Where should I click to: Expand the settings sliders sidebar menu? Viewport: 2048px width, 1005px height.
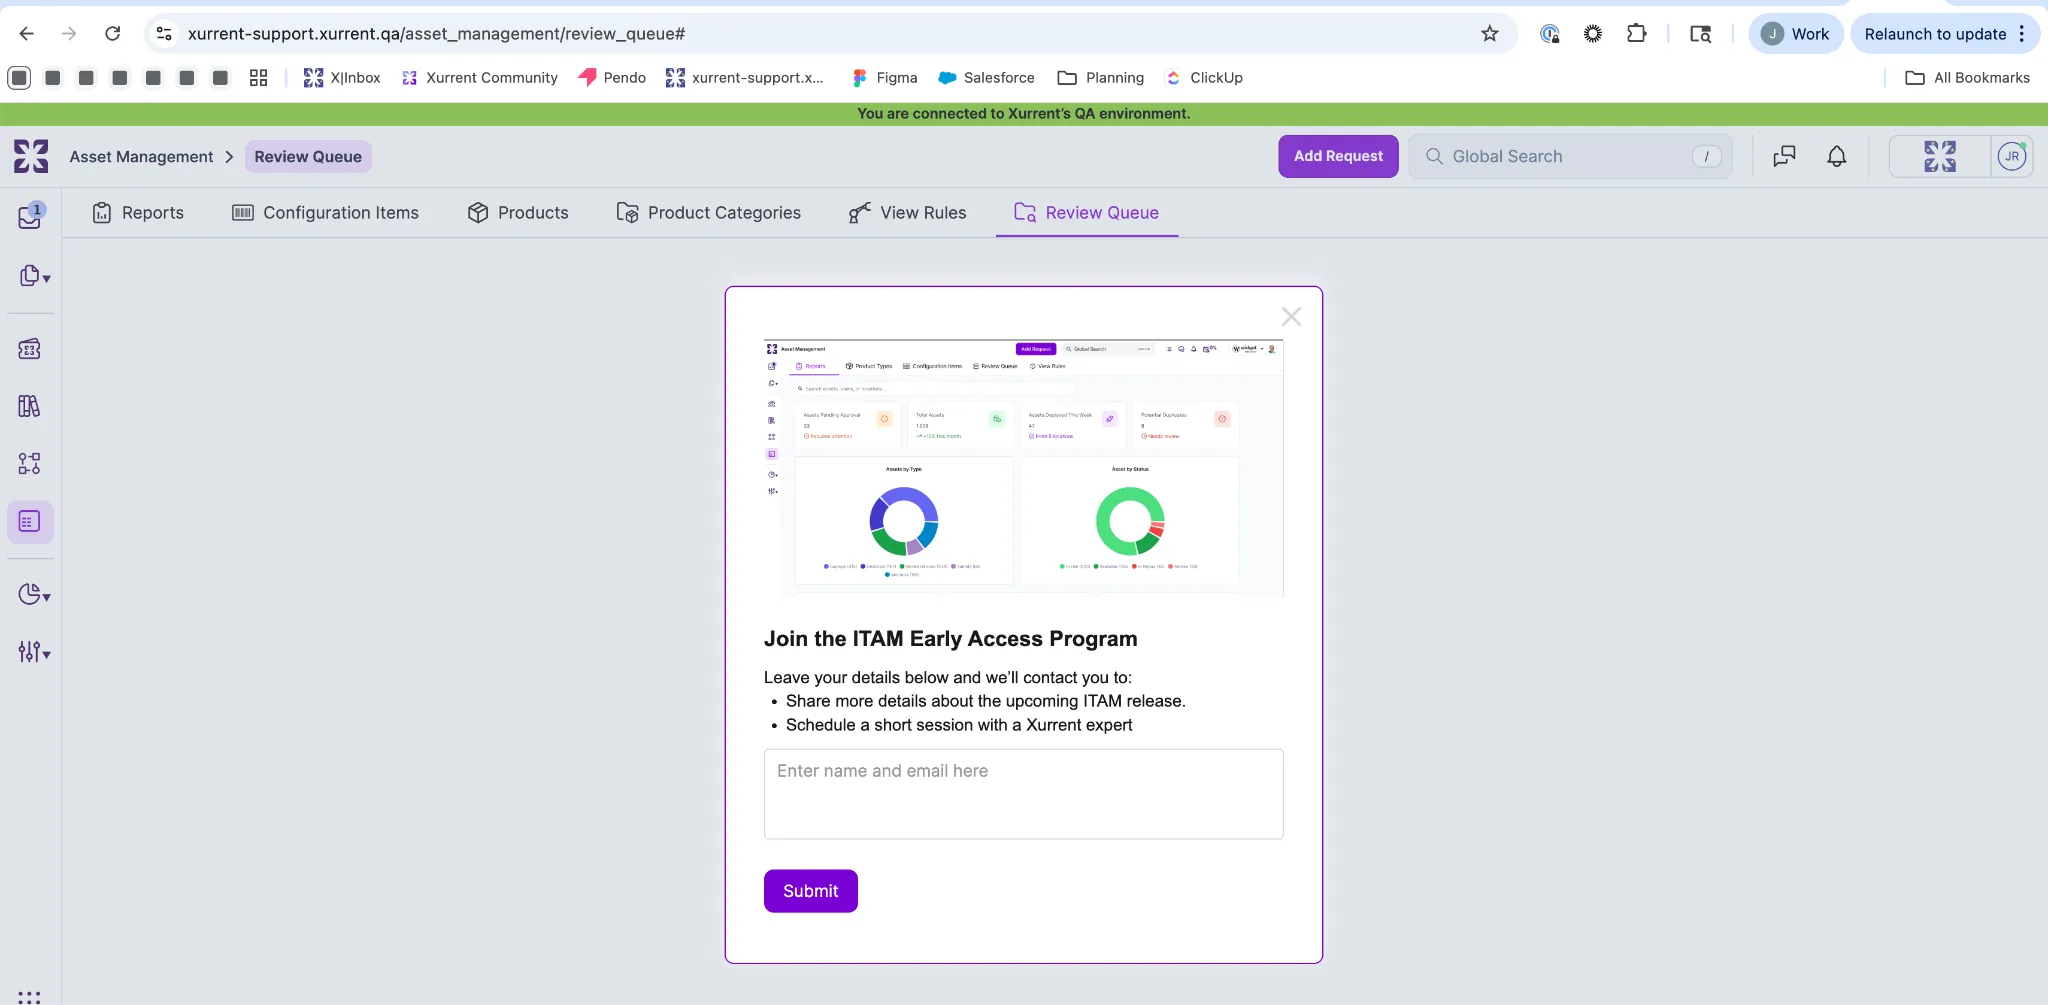(x=34, y=652)
